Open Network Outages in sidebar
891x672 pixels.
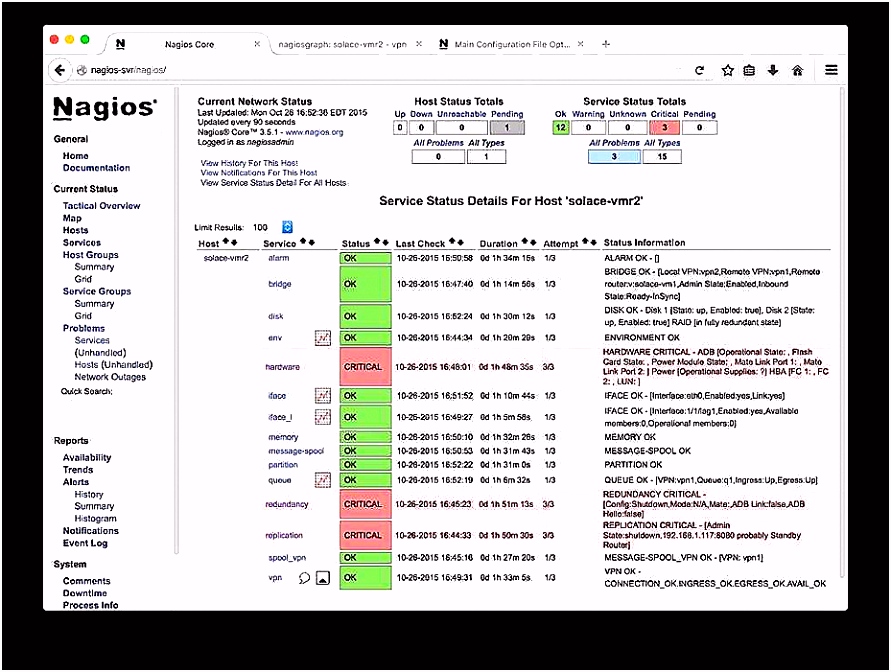click(110, 377)
